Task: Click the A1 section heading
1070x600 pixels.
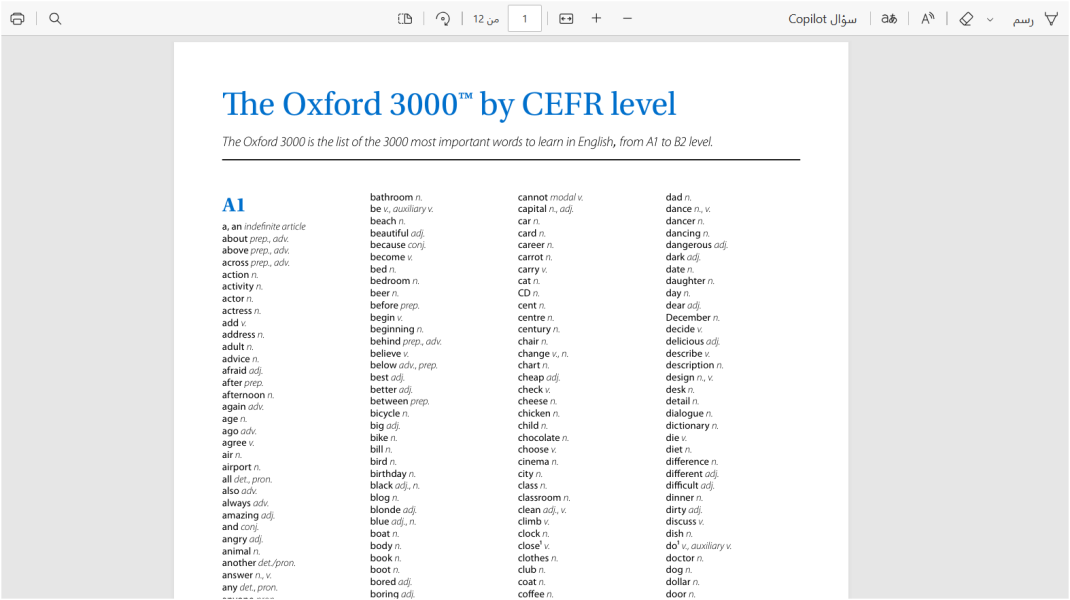Action: click(x=233, y=205)
